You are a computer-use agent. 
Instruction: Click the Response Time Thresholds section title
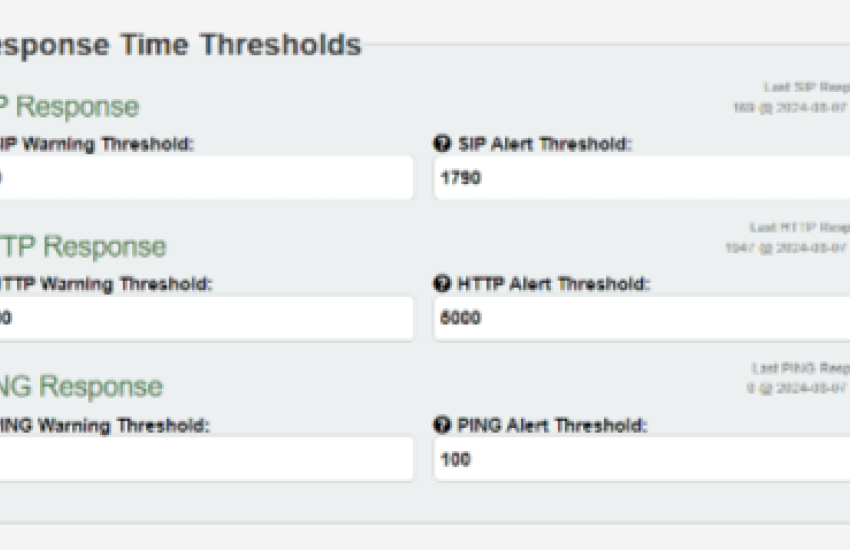pyautogui.click(x=181, y=44)
